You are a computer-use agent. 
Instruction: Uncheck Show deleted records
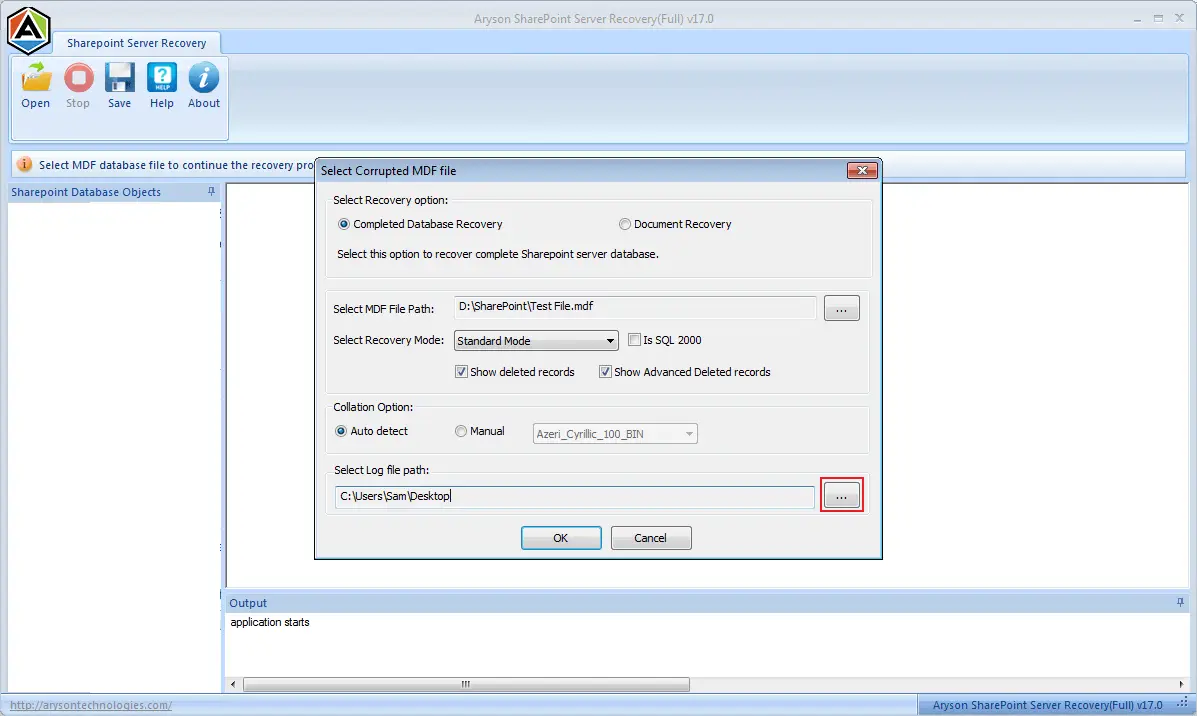[x=461, y=372]
